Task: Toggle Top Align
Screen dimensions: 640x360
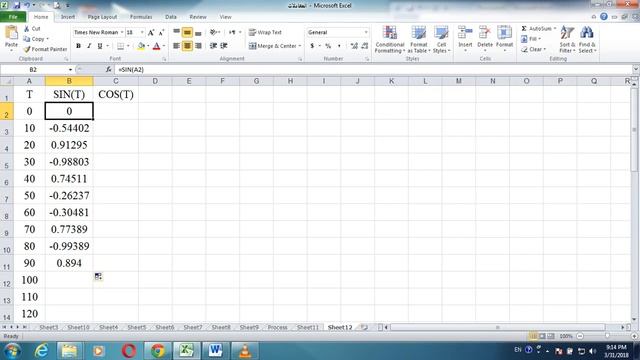Action: pyautogui.click(x=176, y=32)
